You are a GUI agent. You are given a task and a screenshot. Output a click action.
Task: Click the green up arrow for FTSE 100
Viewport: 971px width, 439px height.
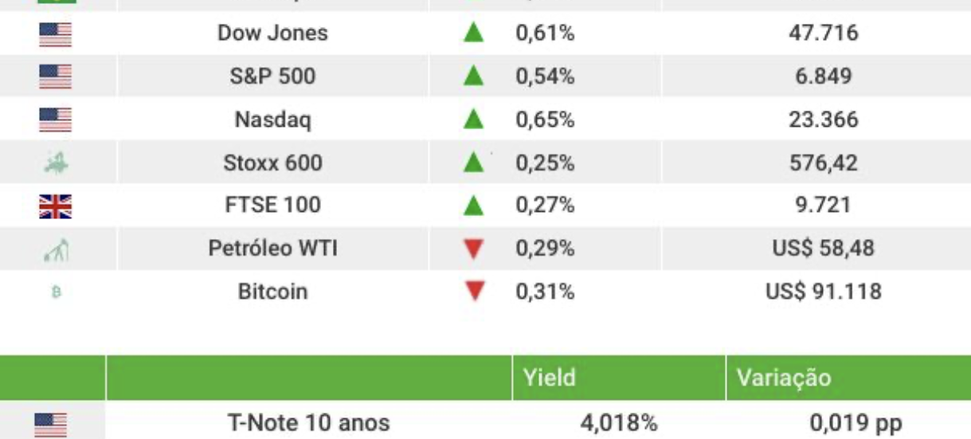click(x=474, y=206)
